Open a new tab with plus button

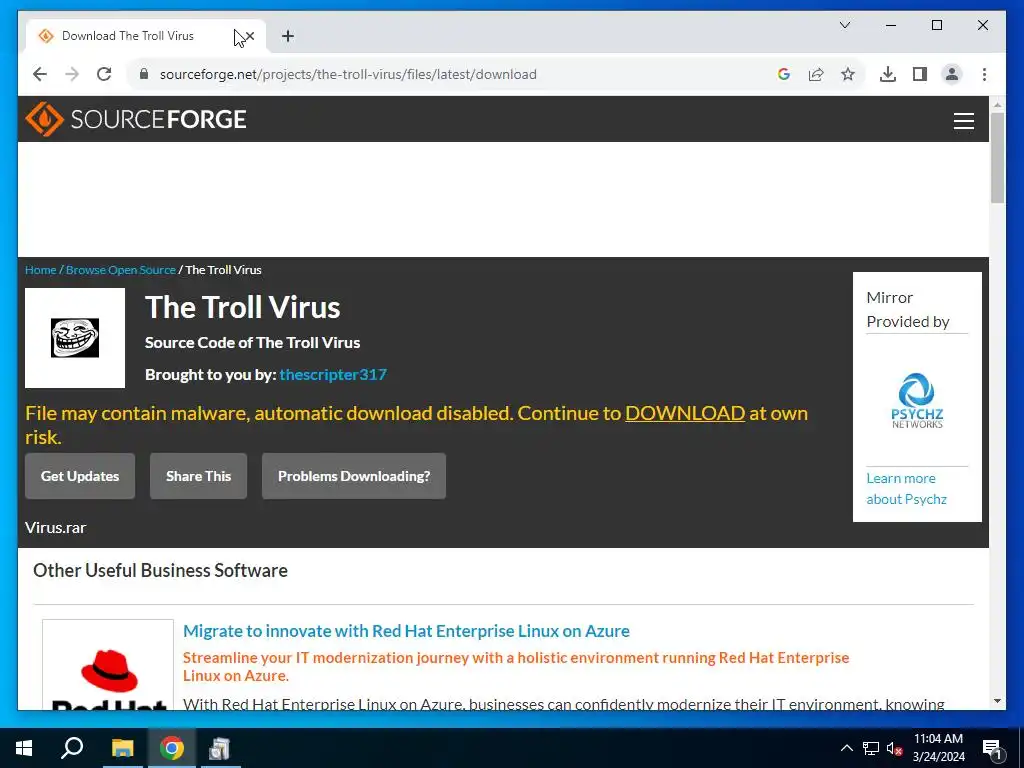287,36
